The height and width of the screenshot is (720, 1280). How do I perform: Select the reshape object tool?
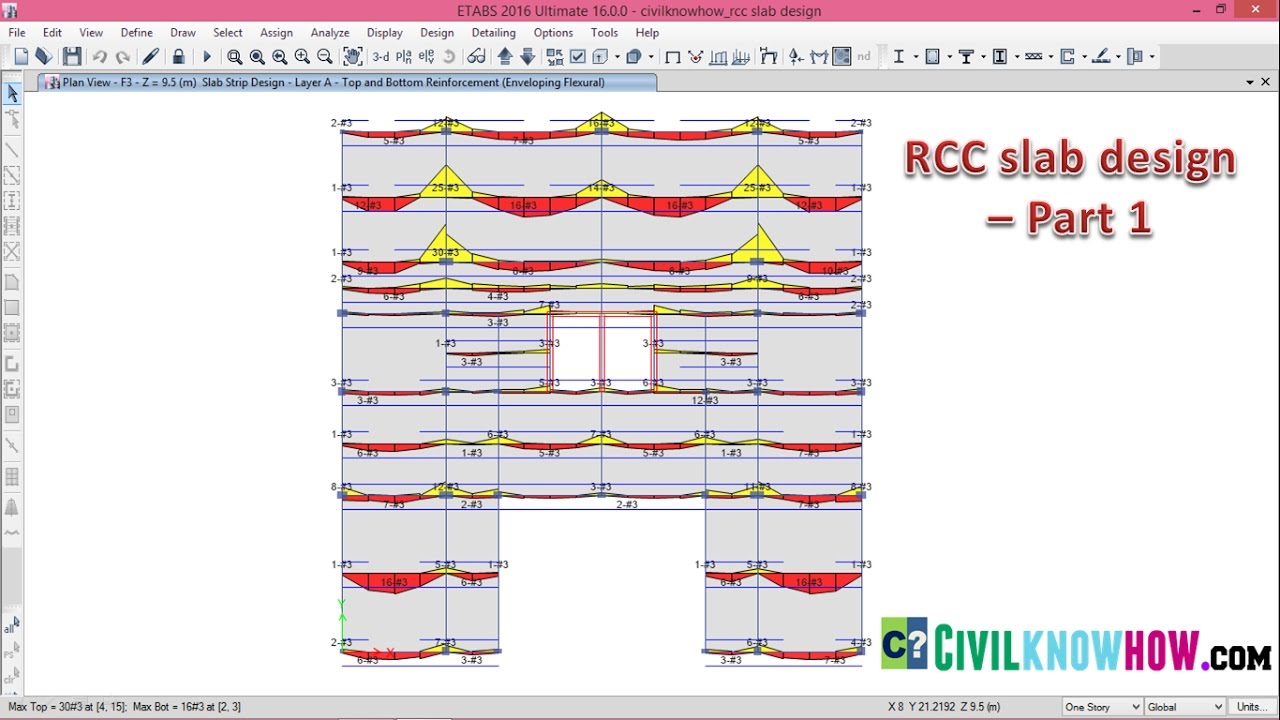12,119
